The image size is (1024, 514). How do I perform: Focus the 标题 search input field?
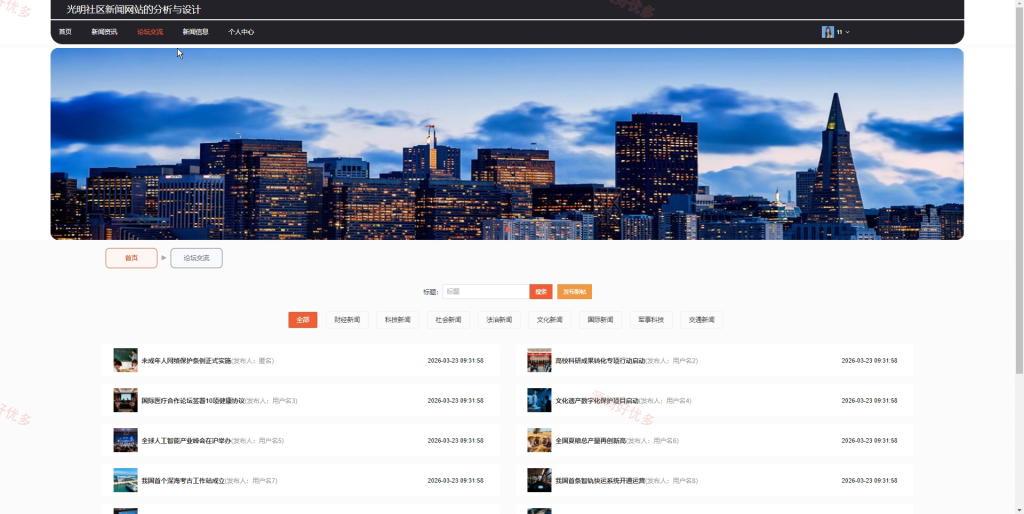486,292
